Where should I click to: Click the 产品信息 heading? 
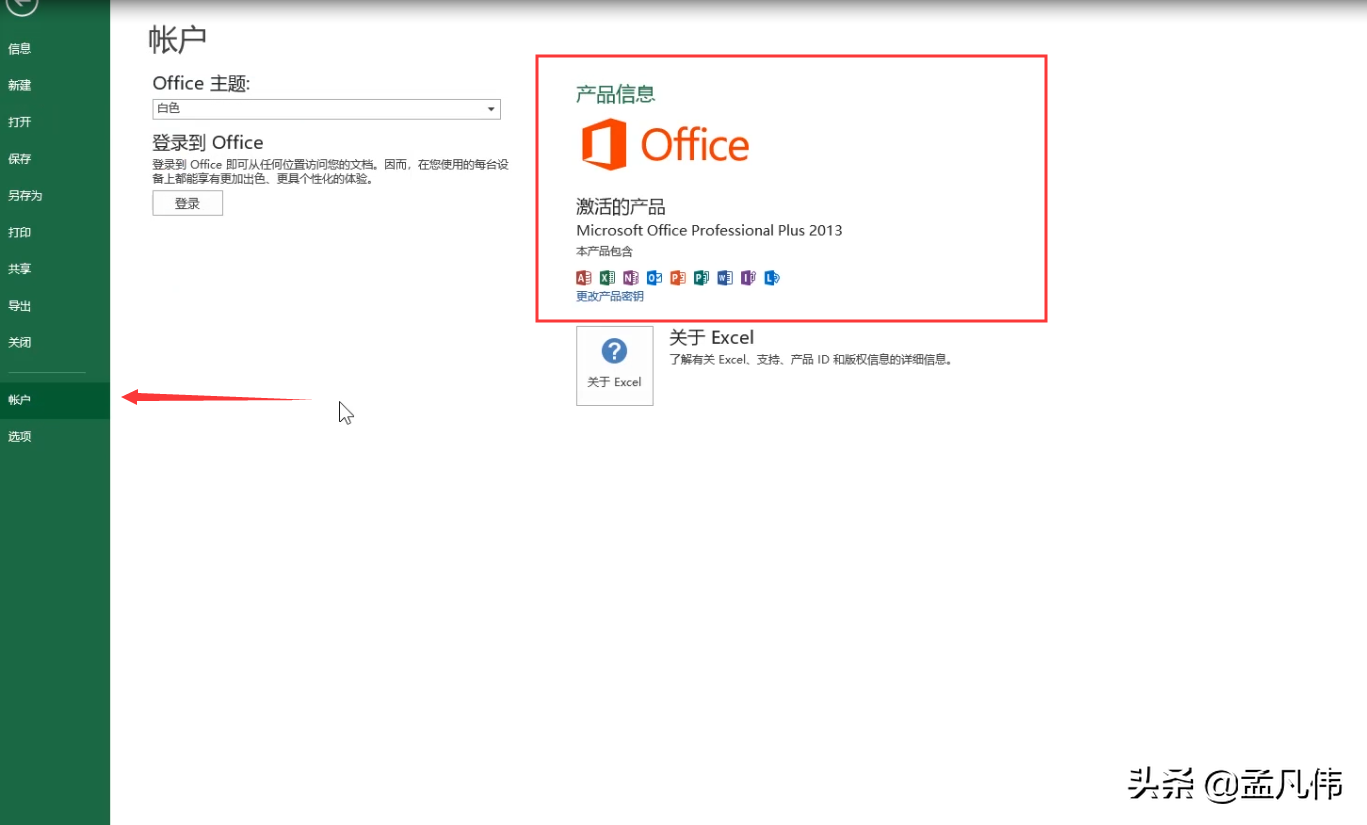[x=616, y=94]
